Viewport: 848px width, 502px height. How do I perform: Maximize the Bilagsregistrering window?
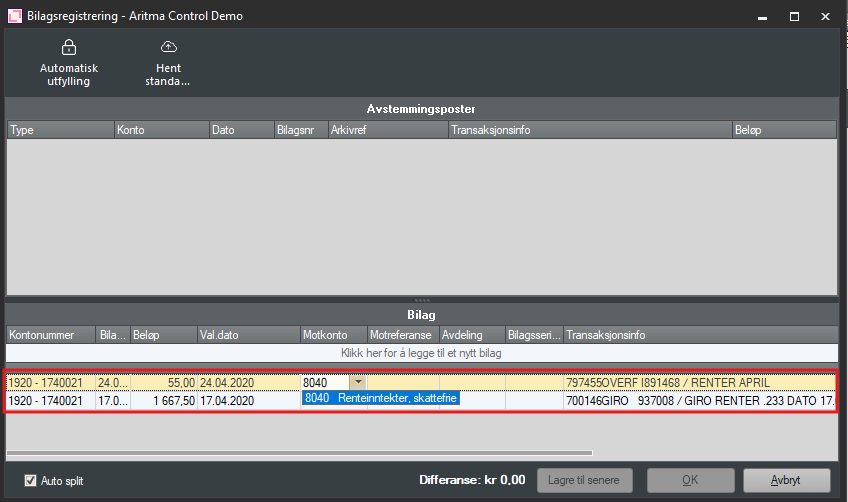[793, 16]
